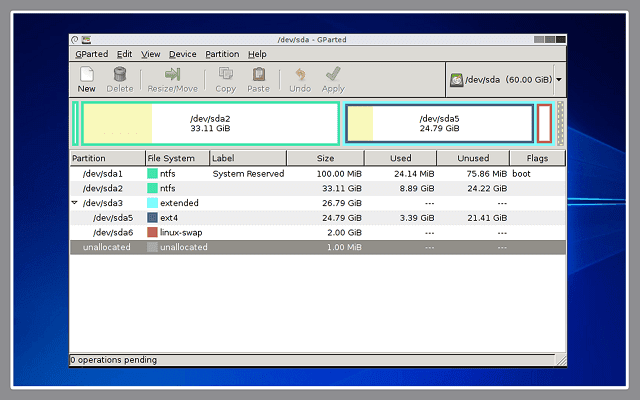Click the Apply checkmark toolbar icon
The image size is (640, 400).
pyautogui.click(x=333, y=74)
